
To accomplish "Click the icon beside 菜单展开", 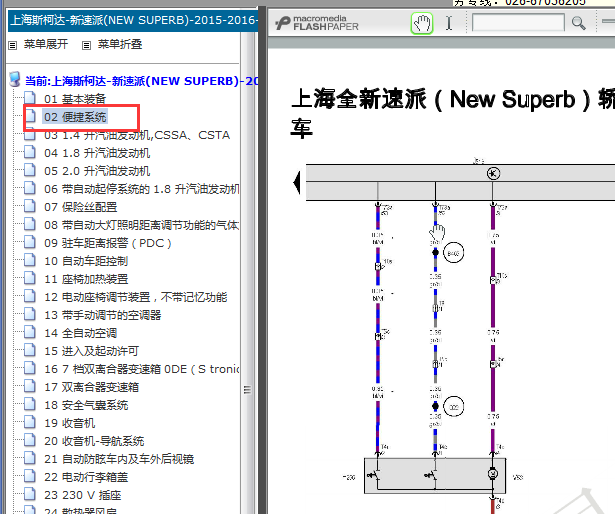I will [13, 46].
